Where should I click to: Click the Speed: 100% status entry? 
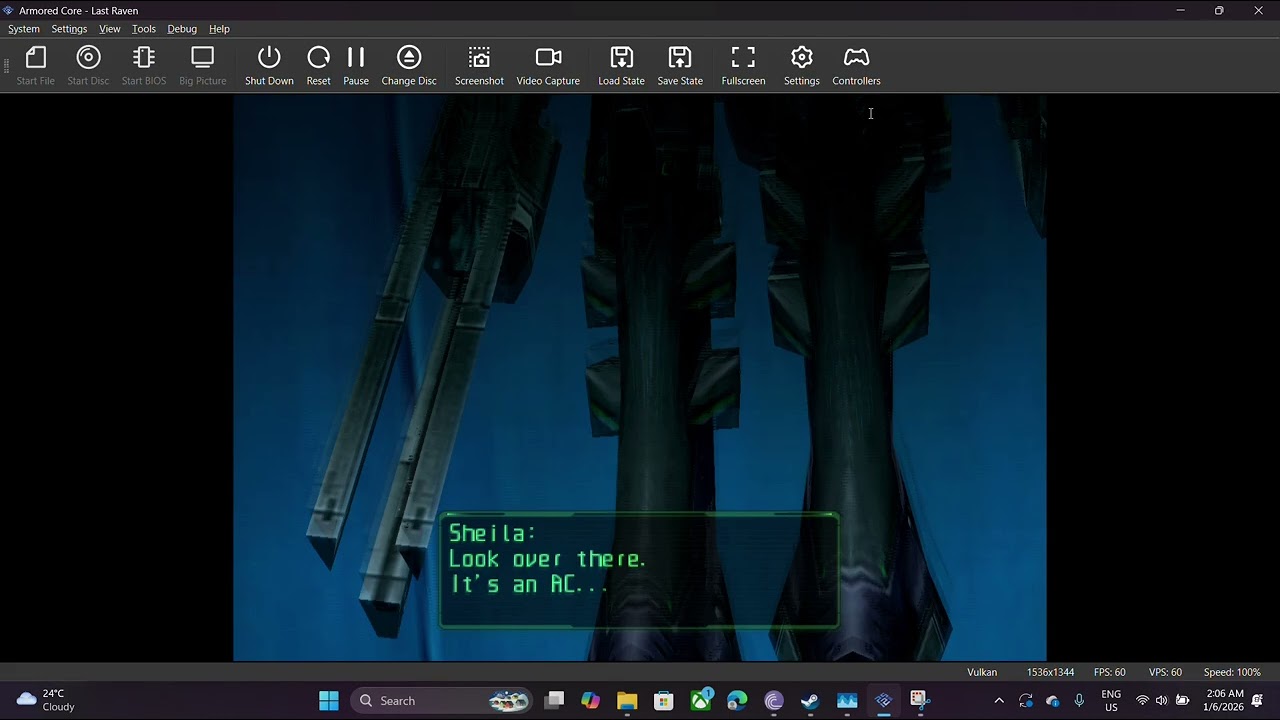tap(1232, 672)
